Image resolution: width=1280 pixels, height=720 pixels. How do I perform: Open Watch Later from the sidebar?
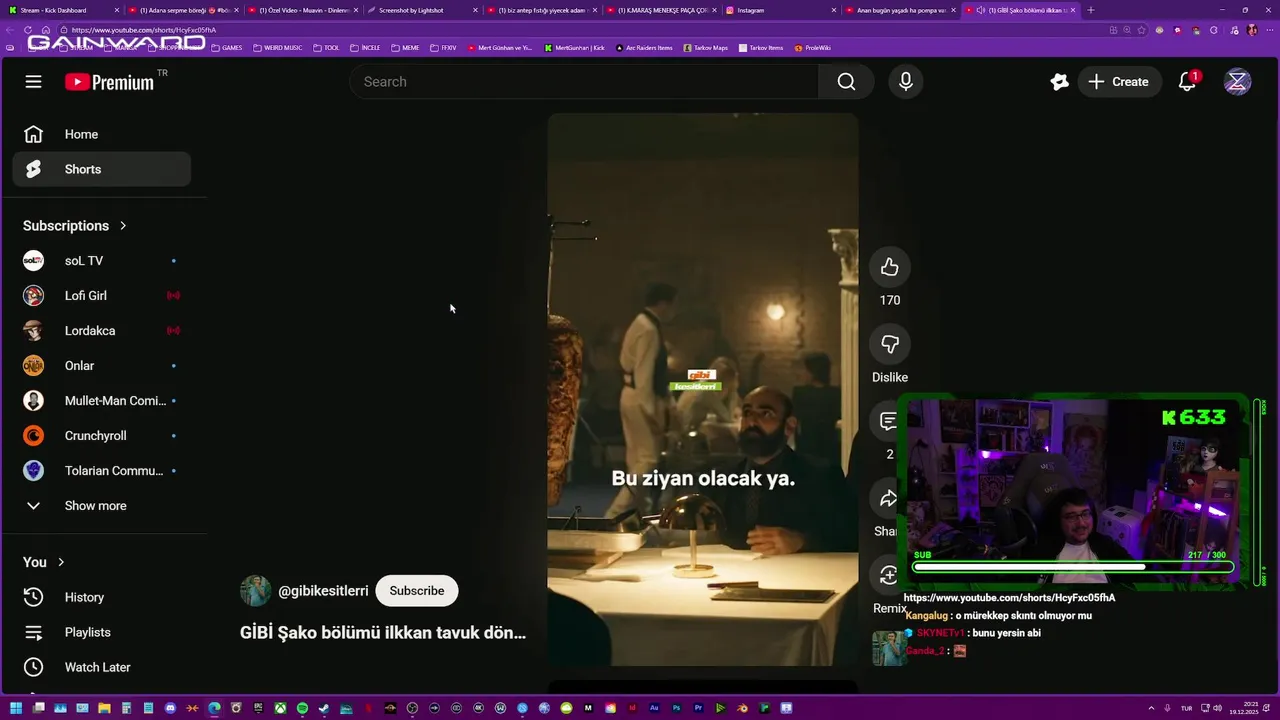(101, 667)
